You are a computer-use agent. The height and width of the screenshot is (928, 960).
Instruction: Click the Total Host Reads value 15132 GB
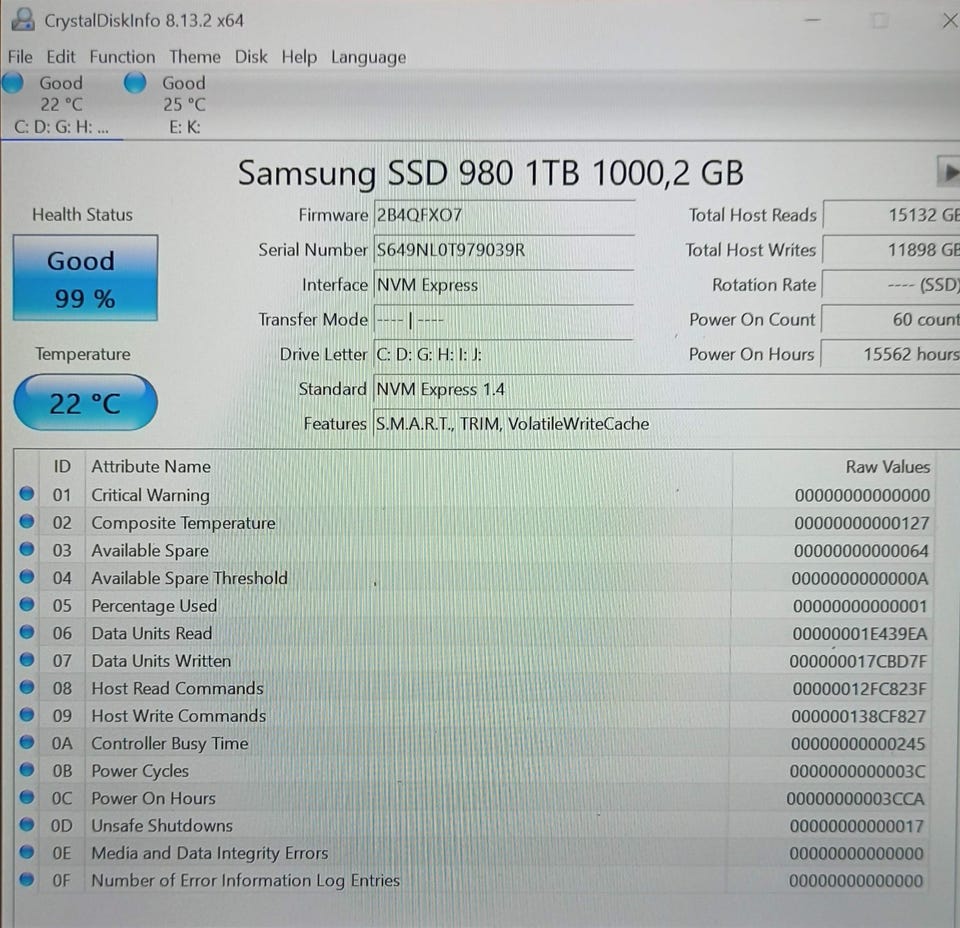(891, 215)
